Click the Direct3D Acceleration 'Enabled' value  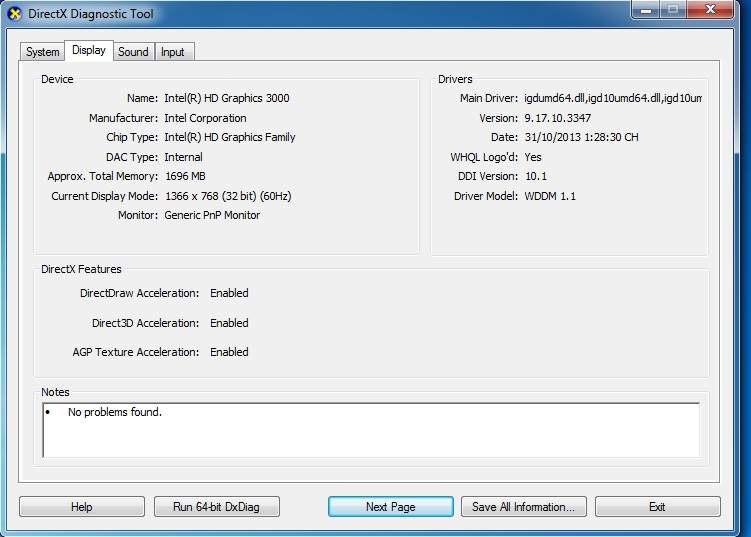tap(229, 323)
